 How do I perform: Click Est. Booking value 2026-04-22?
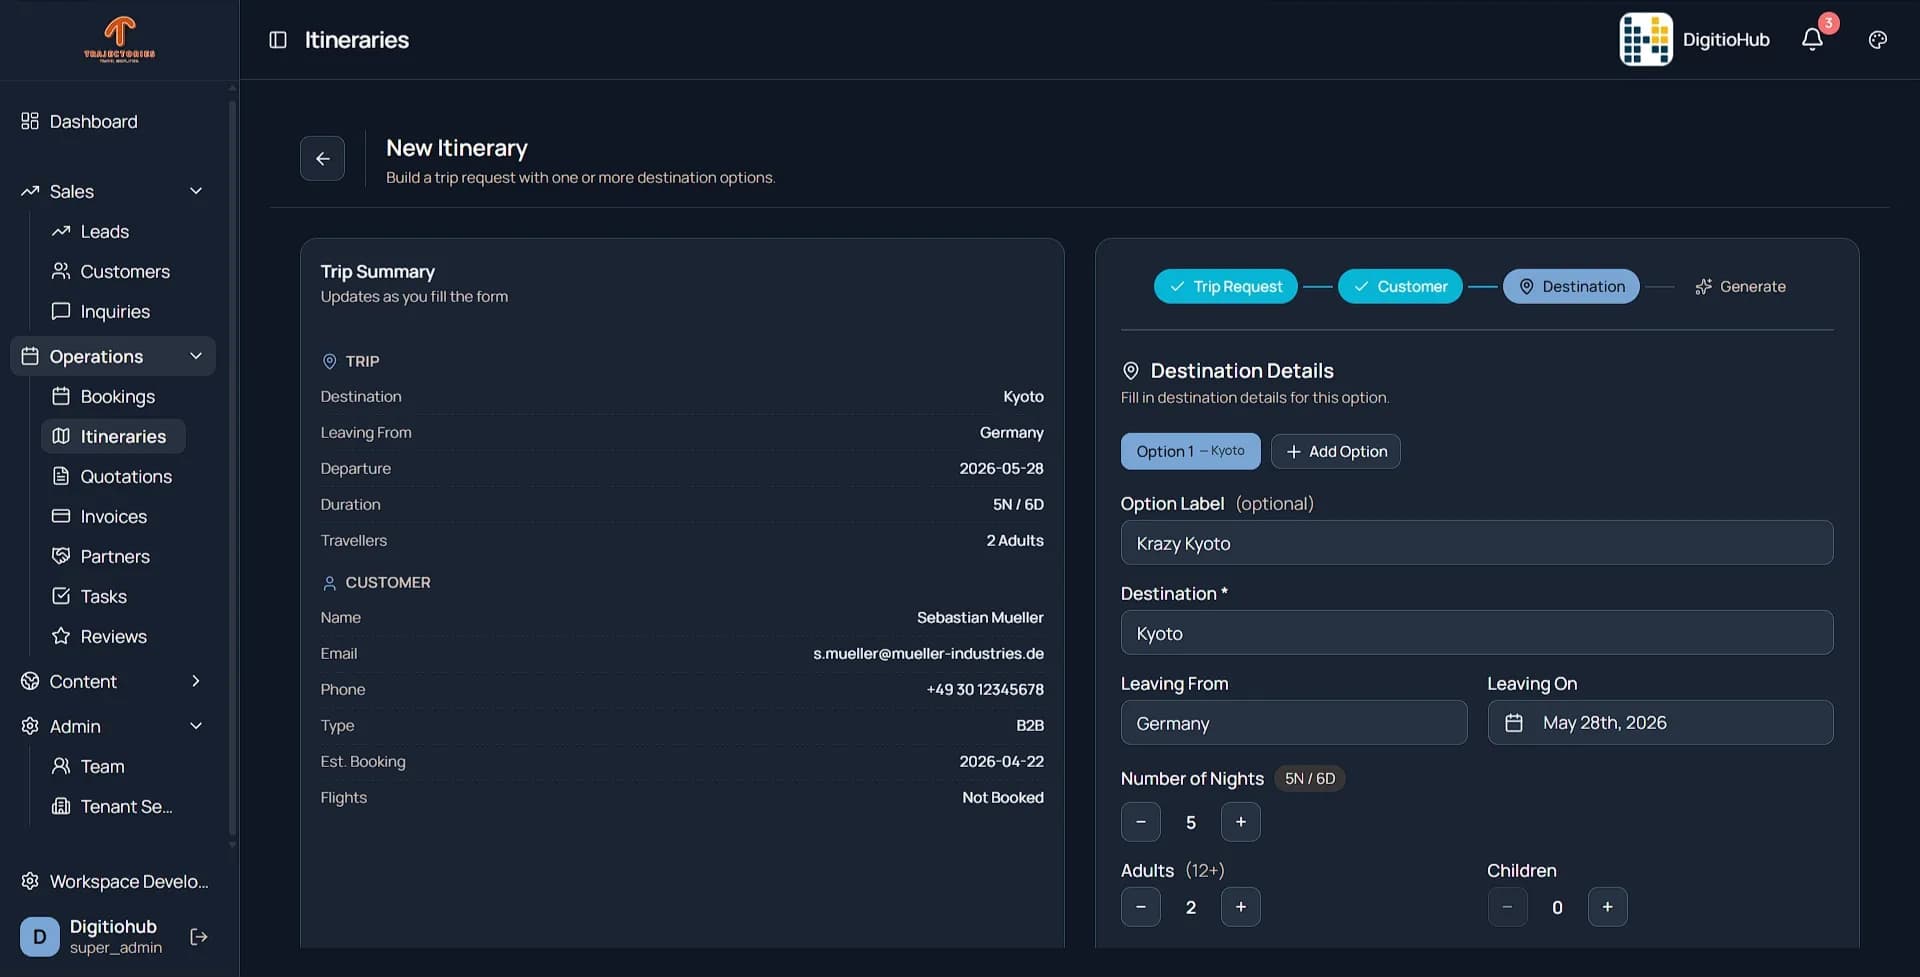coord(1001,761)
